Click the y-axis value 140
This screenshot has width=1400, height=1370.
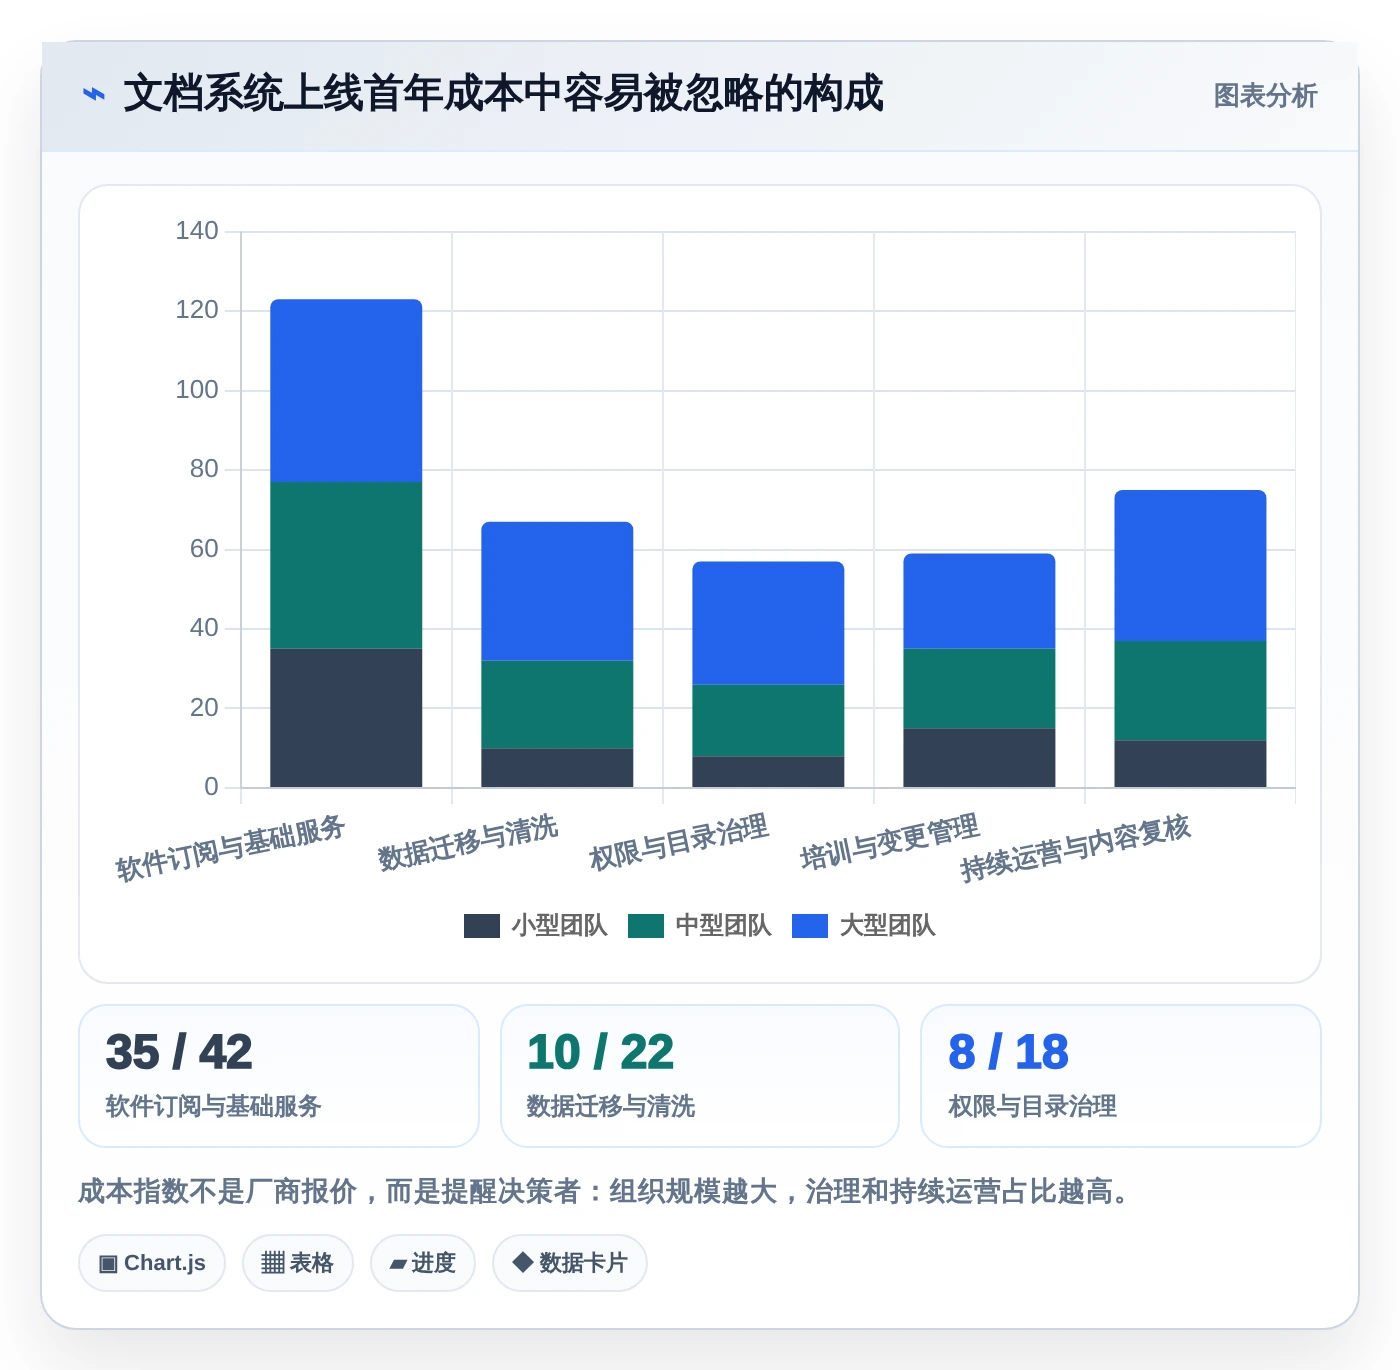tap(197, 231)
